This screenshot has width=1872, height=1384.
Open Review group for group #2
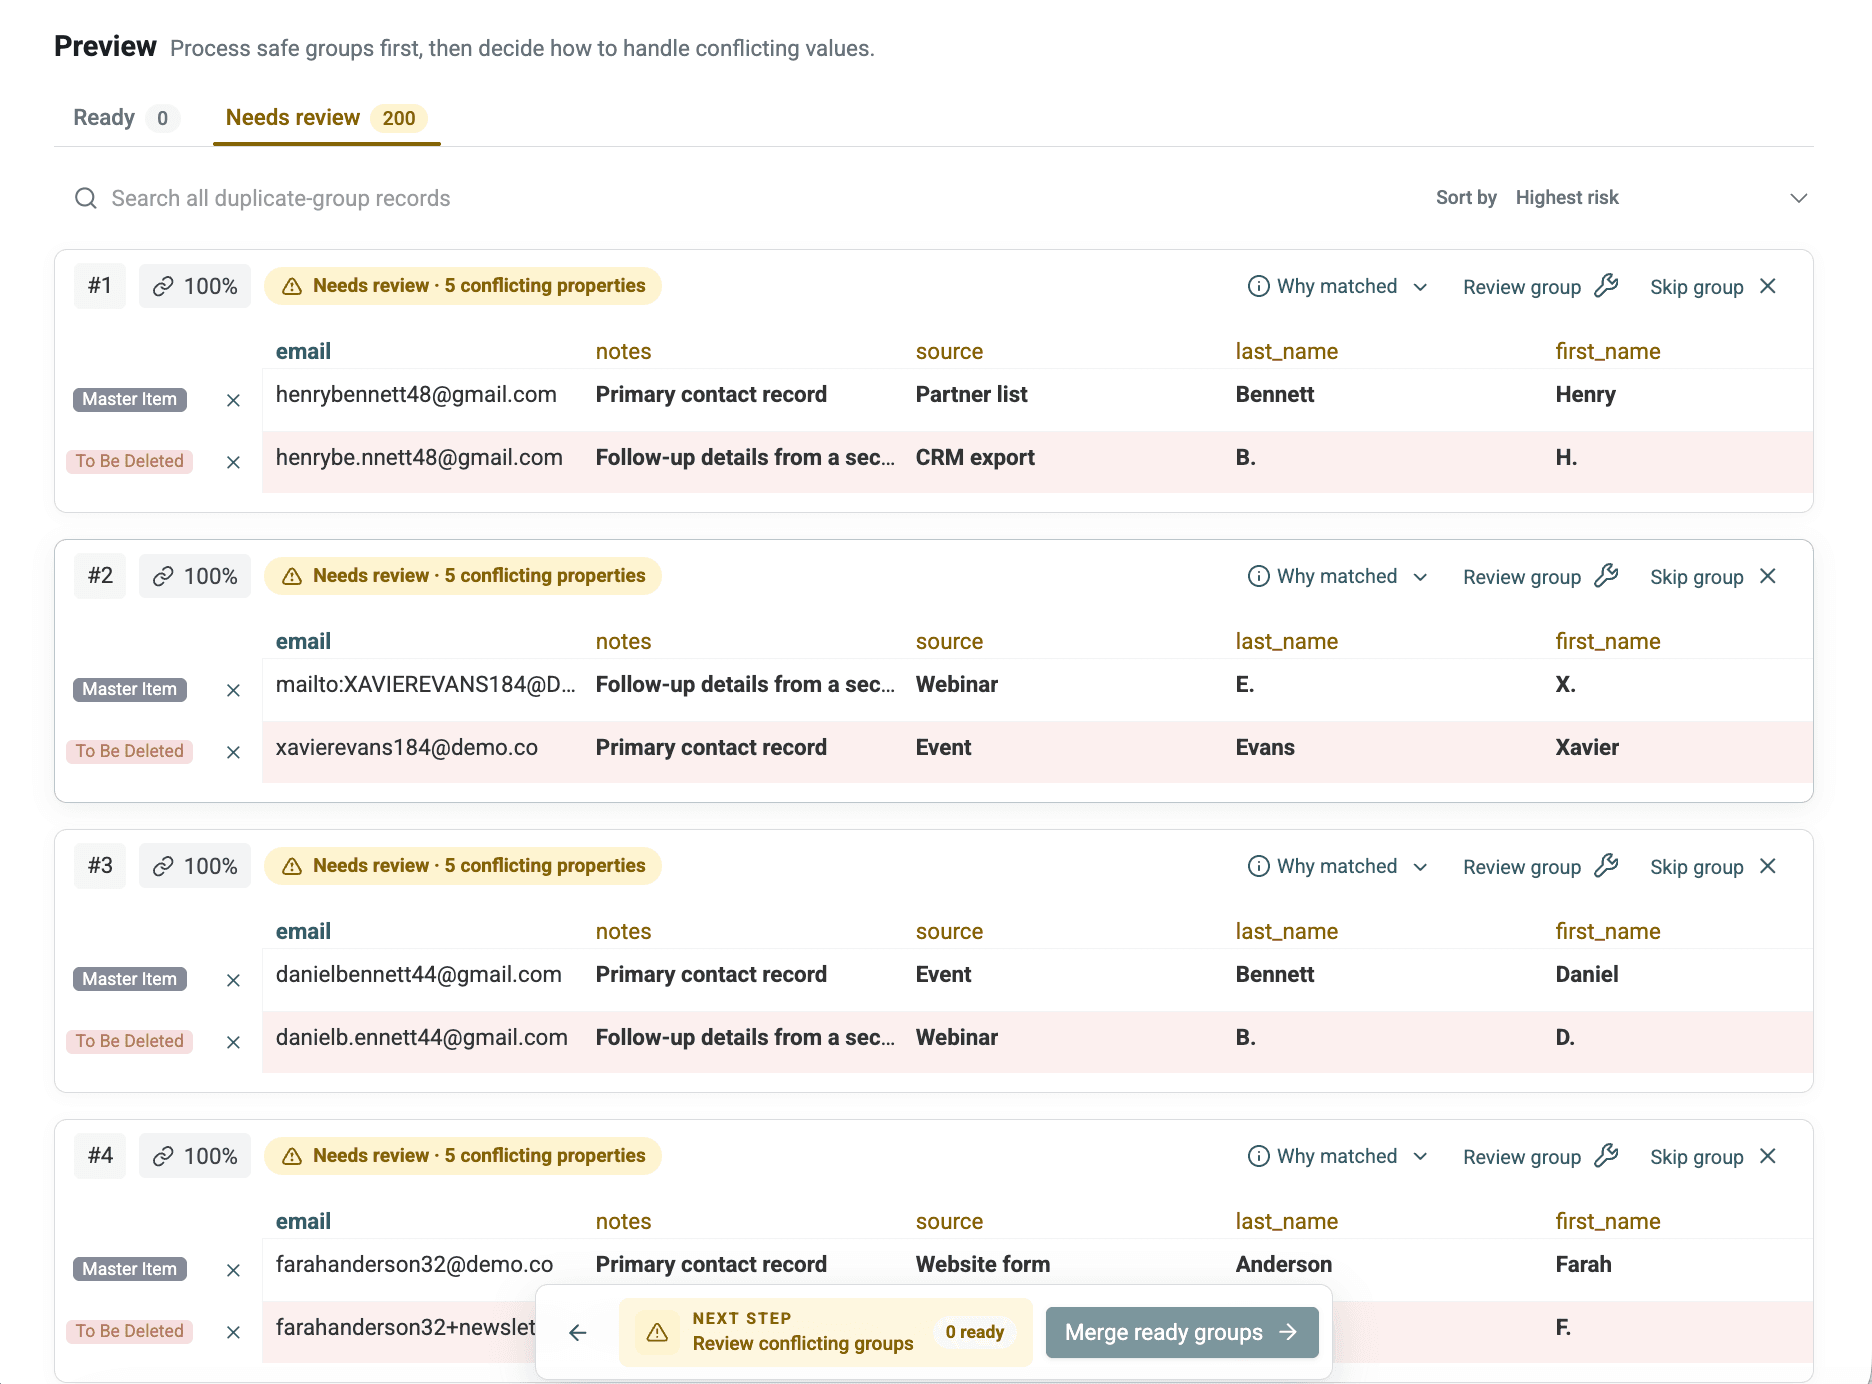[1540, 576]
